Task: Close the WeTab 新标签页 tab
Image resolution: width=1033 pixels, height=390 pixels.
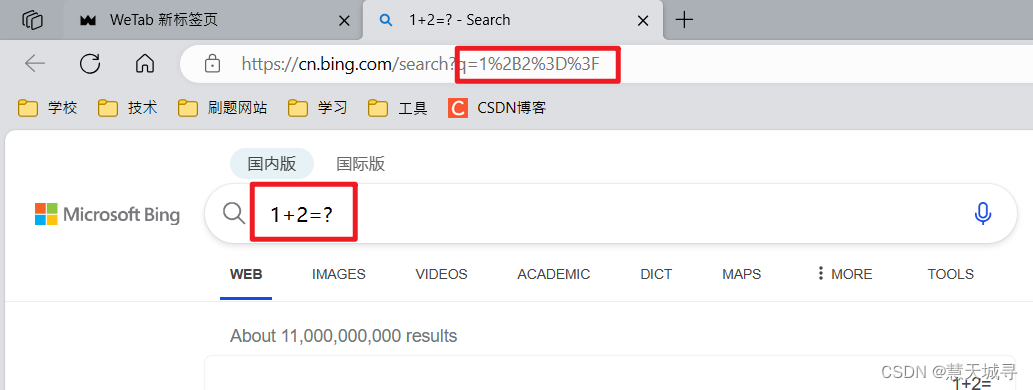Action: (344, 20)
